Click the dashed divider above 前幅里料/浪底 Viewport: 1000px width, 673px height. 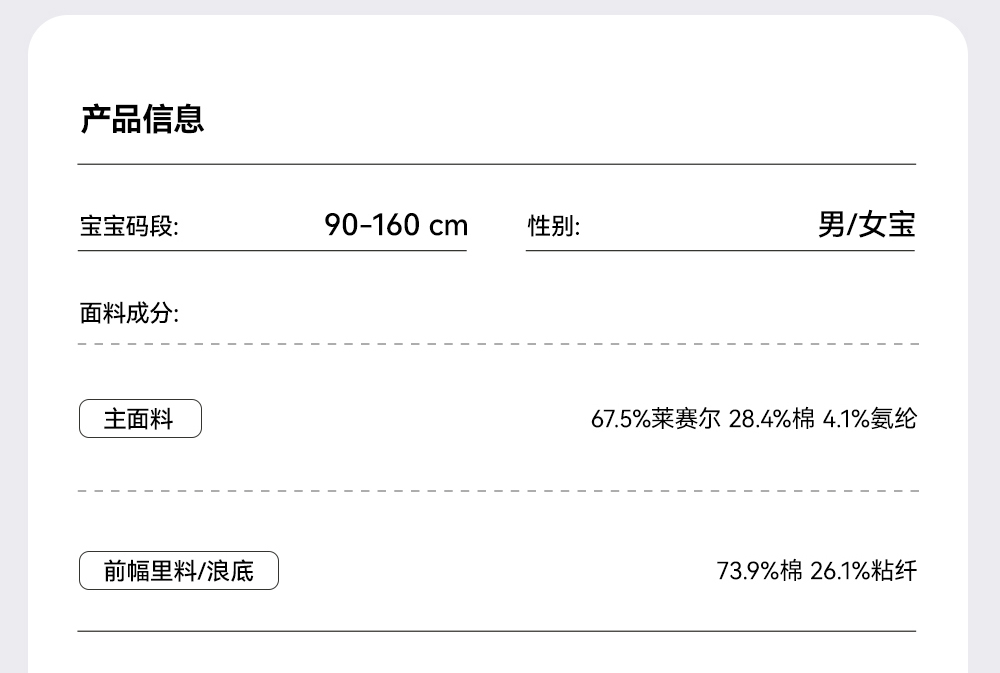click(x=497, y=492)
